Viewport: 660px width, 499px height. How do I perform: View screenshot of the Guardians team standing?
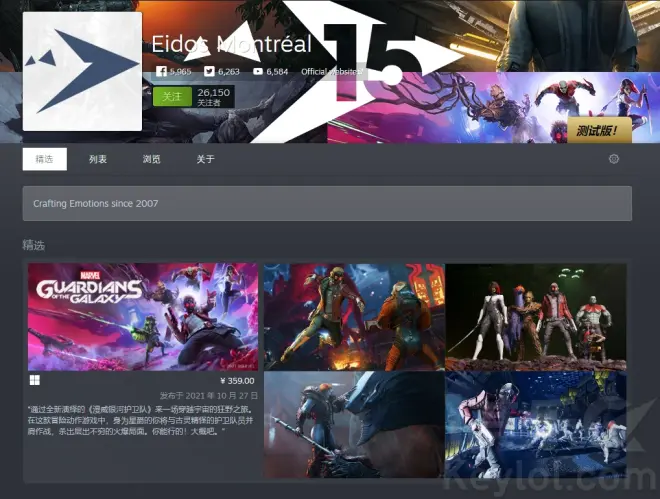point(536,317)
